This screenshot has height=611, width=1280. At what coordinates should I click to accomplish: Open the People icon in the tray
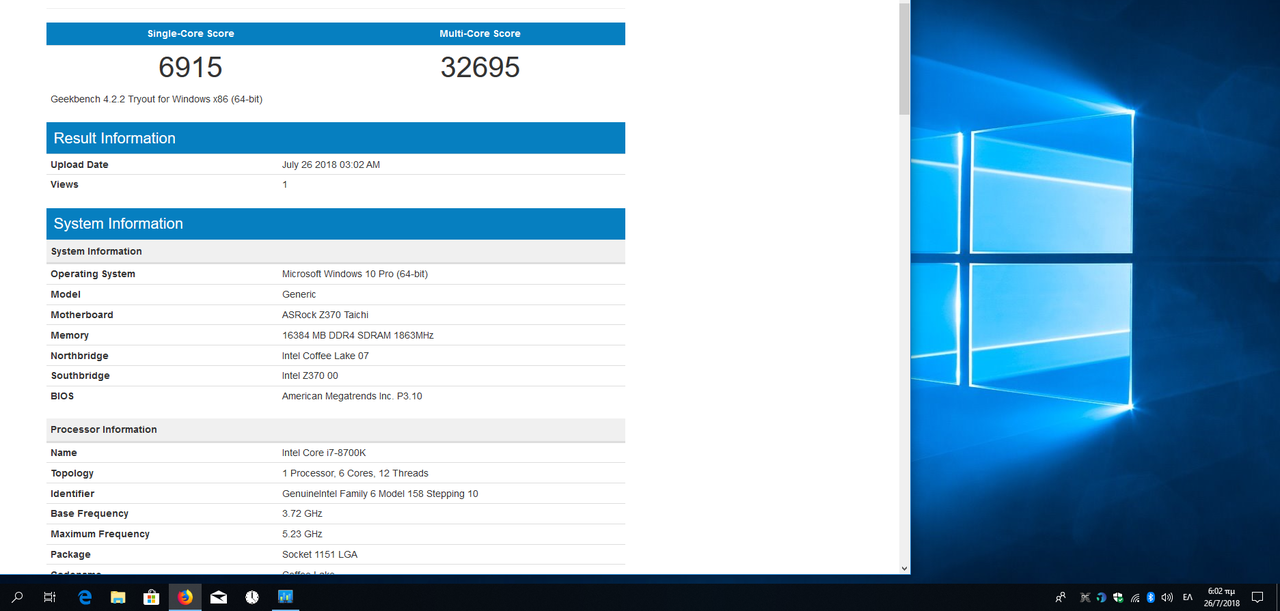(x=1060, y=597)
